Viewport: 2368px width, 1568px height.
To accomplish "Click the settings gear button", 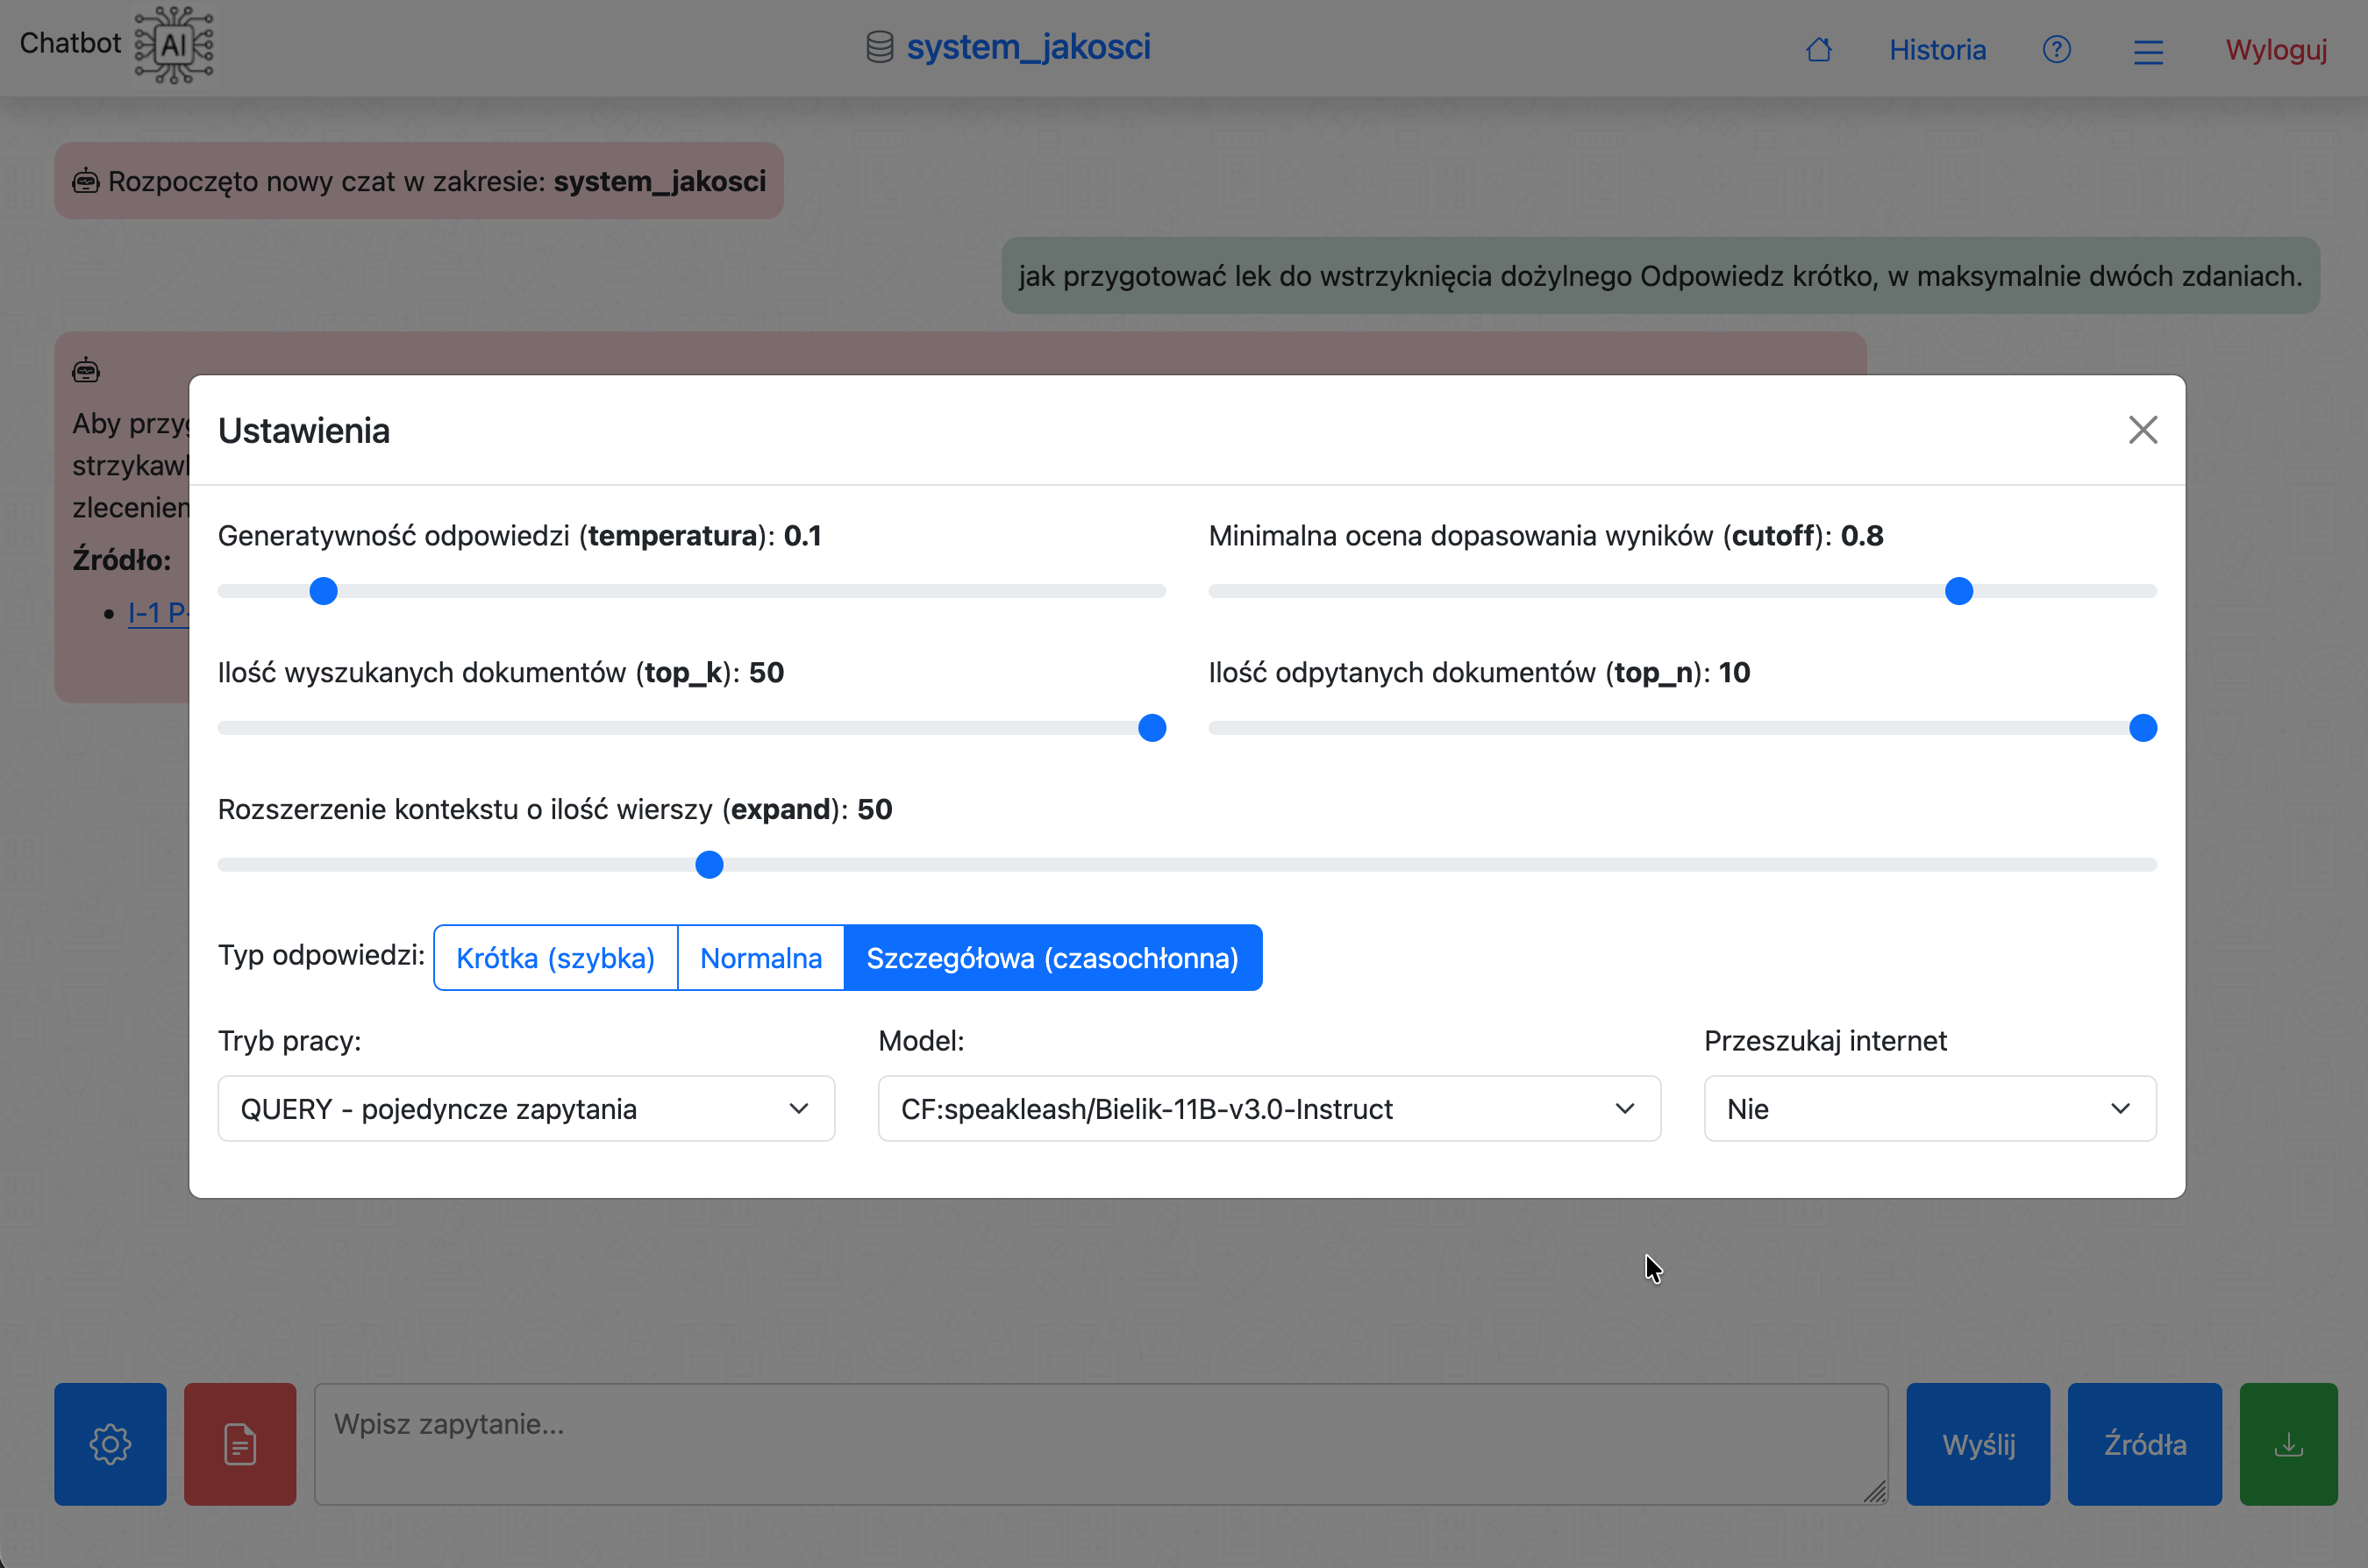I will pyautogui.click(x=110, y=1443).
